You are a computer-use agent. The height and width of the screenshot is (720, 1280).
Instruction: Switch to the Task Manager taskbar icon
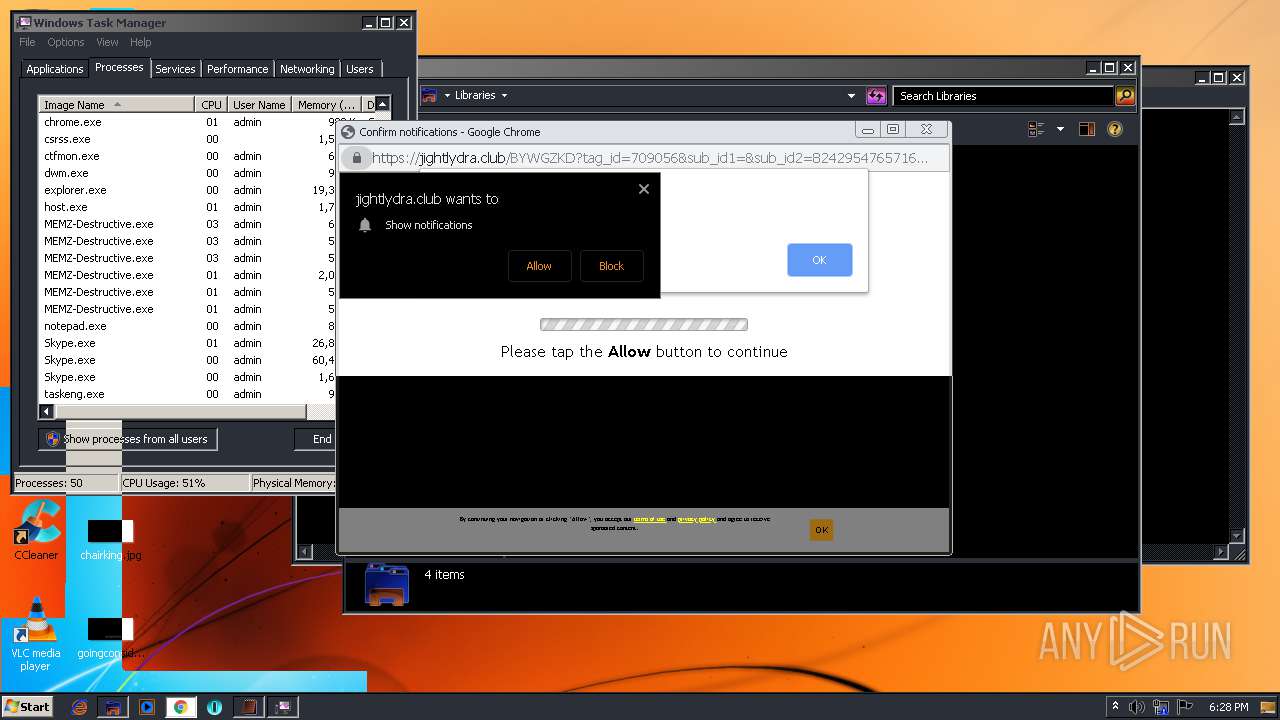282,707
